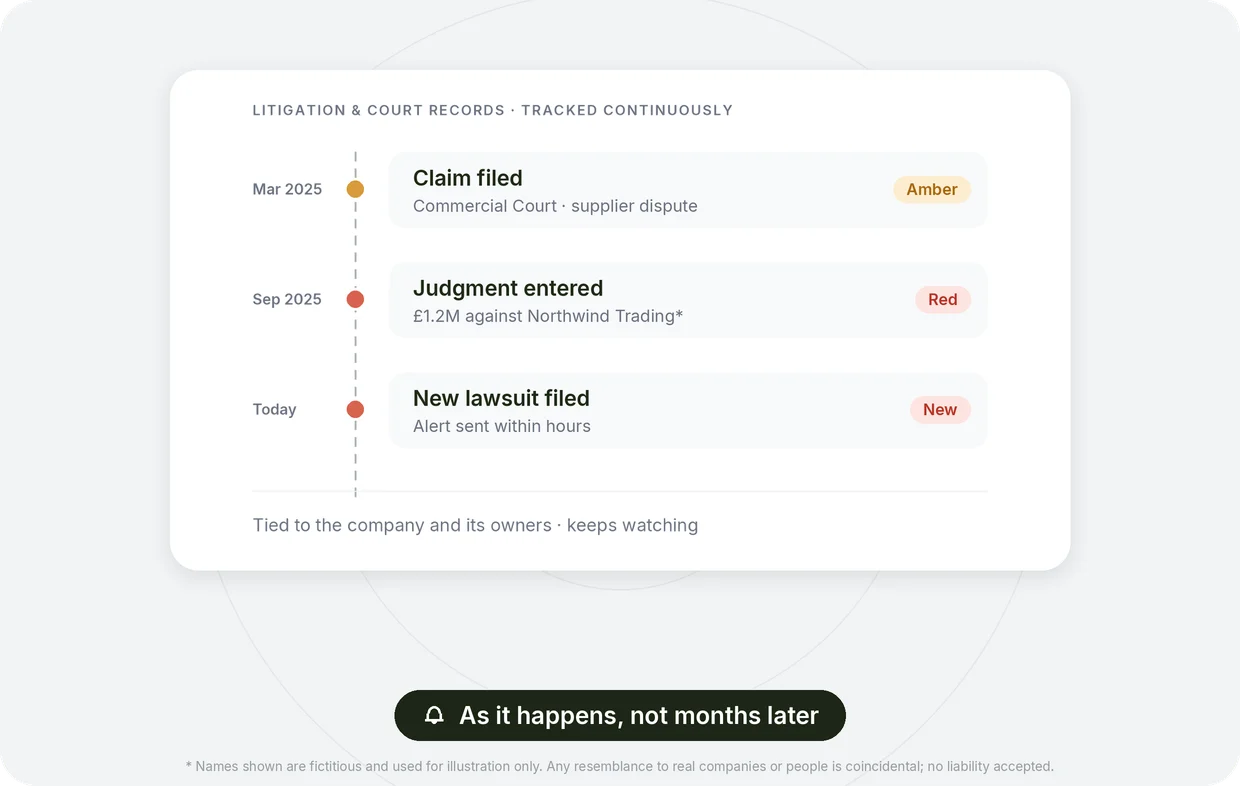Click the New status badge

pyautogui.click(x=940, y=409)
